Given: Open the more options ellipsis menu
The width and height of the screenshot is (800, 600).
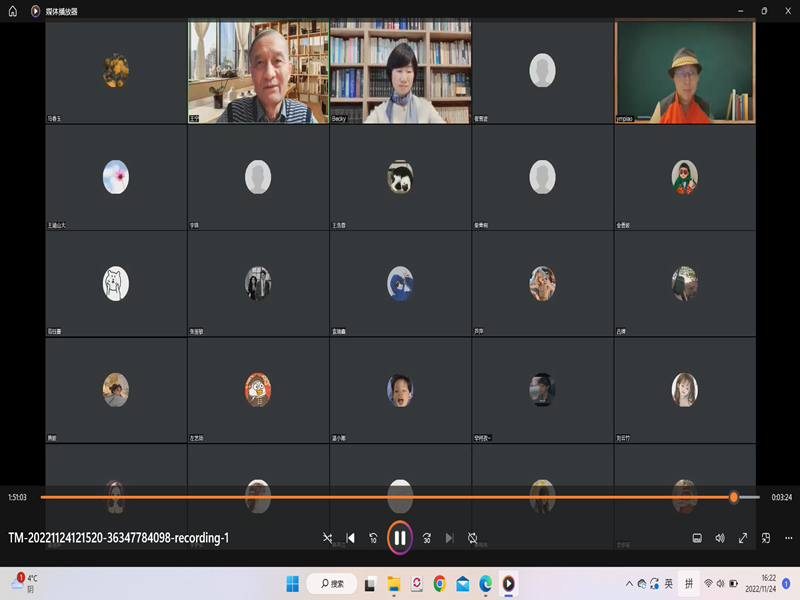Looking at the screenshot, I should (789, 538).
